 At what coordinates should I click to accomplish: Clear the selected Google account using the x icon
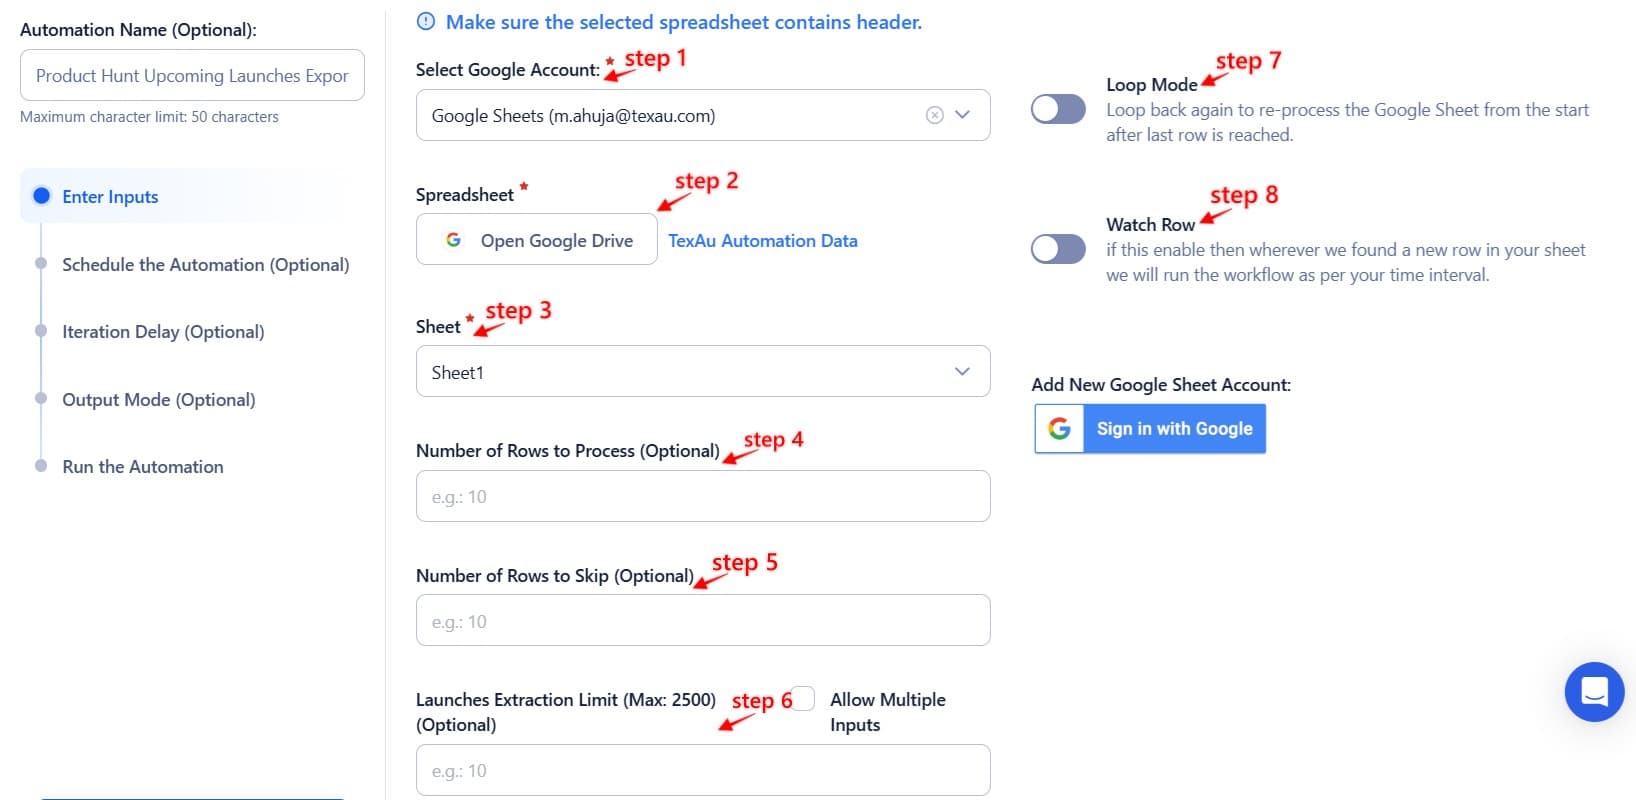934,114
